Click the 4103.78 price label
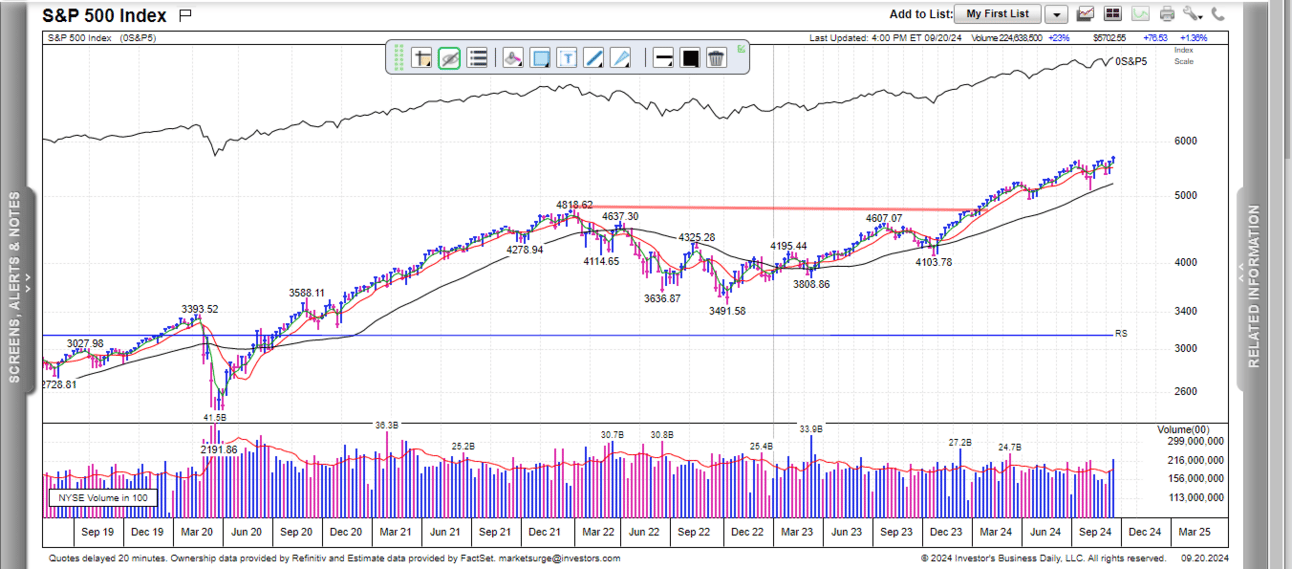Viewport: 1292px width, 569px height. coord(934,262)
